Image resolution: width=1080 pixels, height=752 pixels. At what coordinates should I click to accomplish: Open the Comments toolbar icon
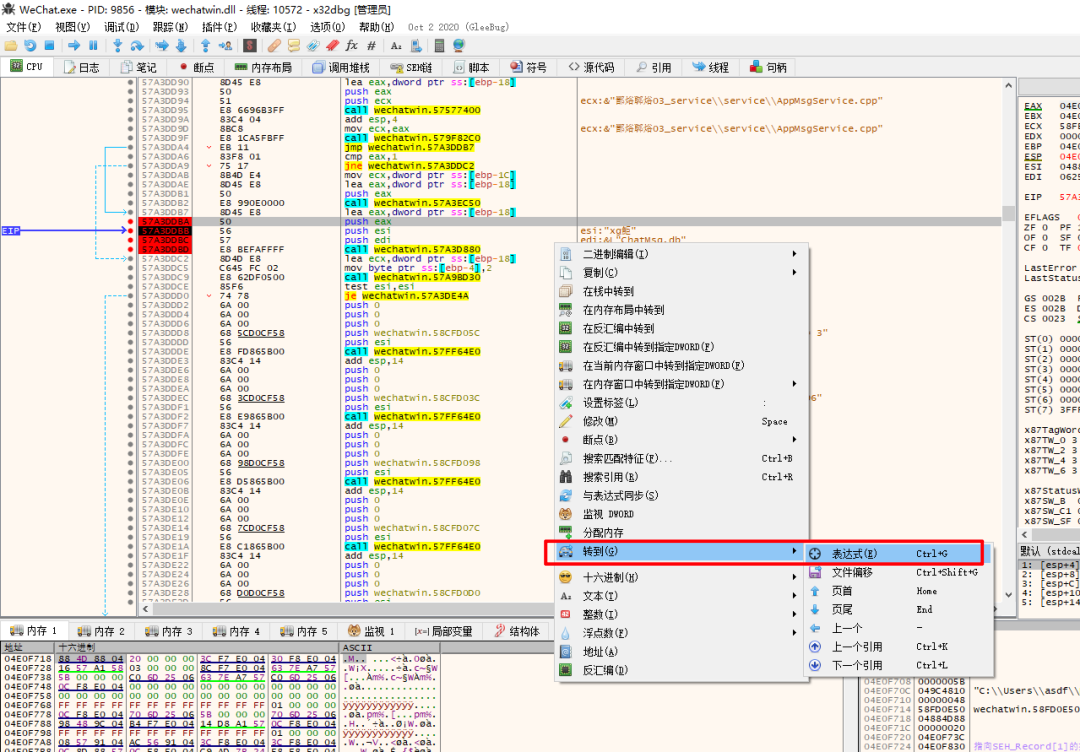pos(294,45)
